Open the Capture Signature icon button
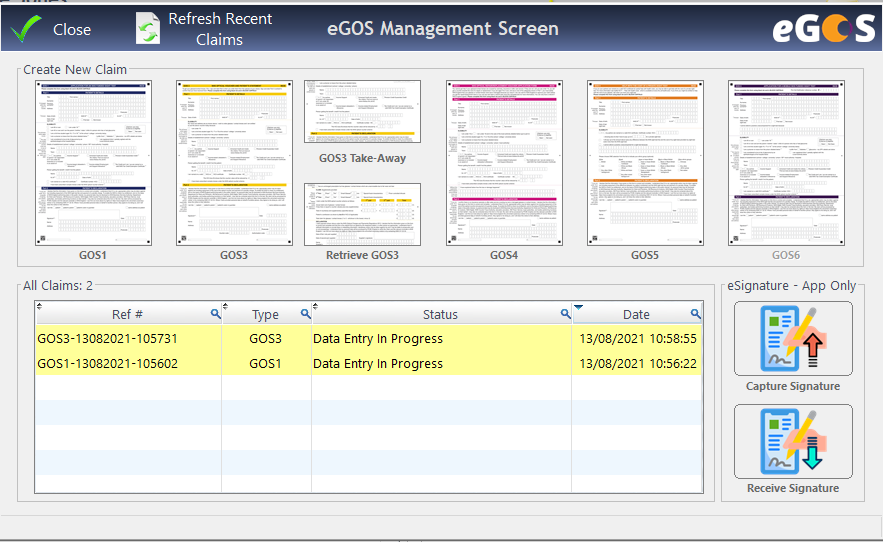The image size is (883, 542). tap(793, 339)
